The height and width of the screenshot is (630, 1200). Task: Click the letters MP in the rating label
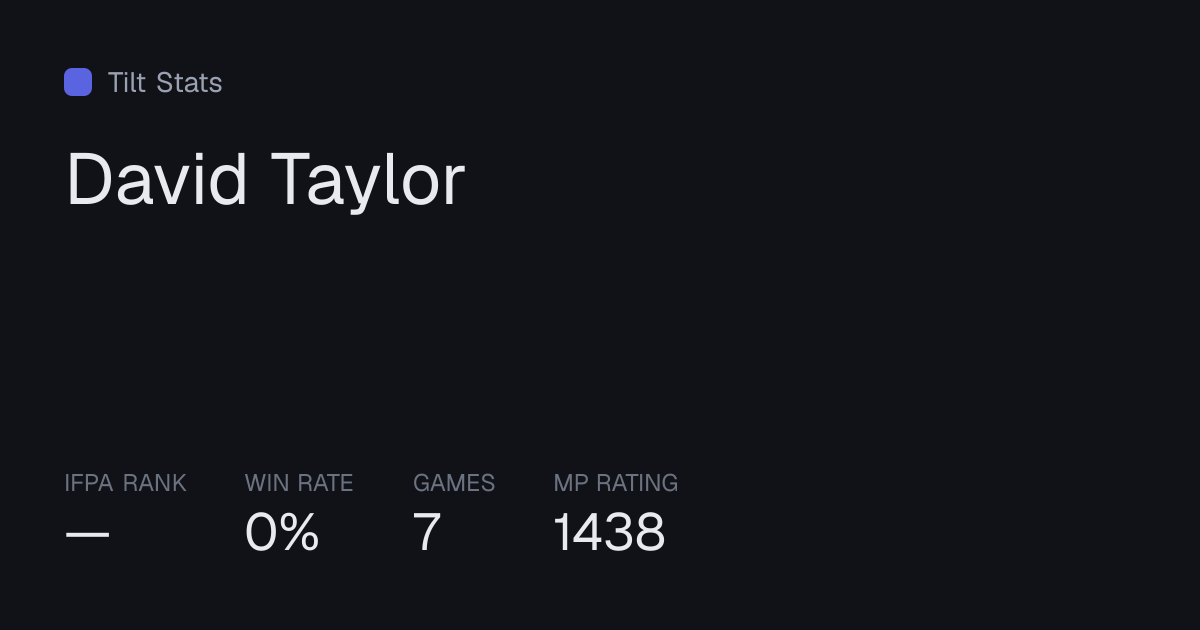[571, 483]
